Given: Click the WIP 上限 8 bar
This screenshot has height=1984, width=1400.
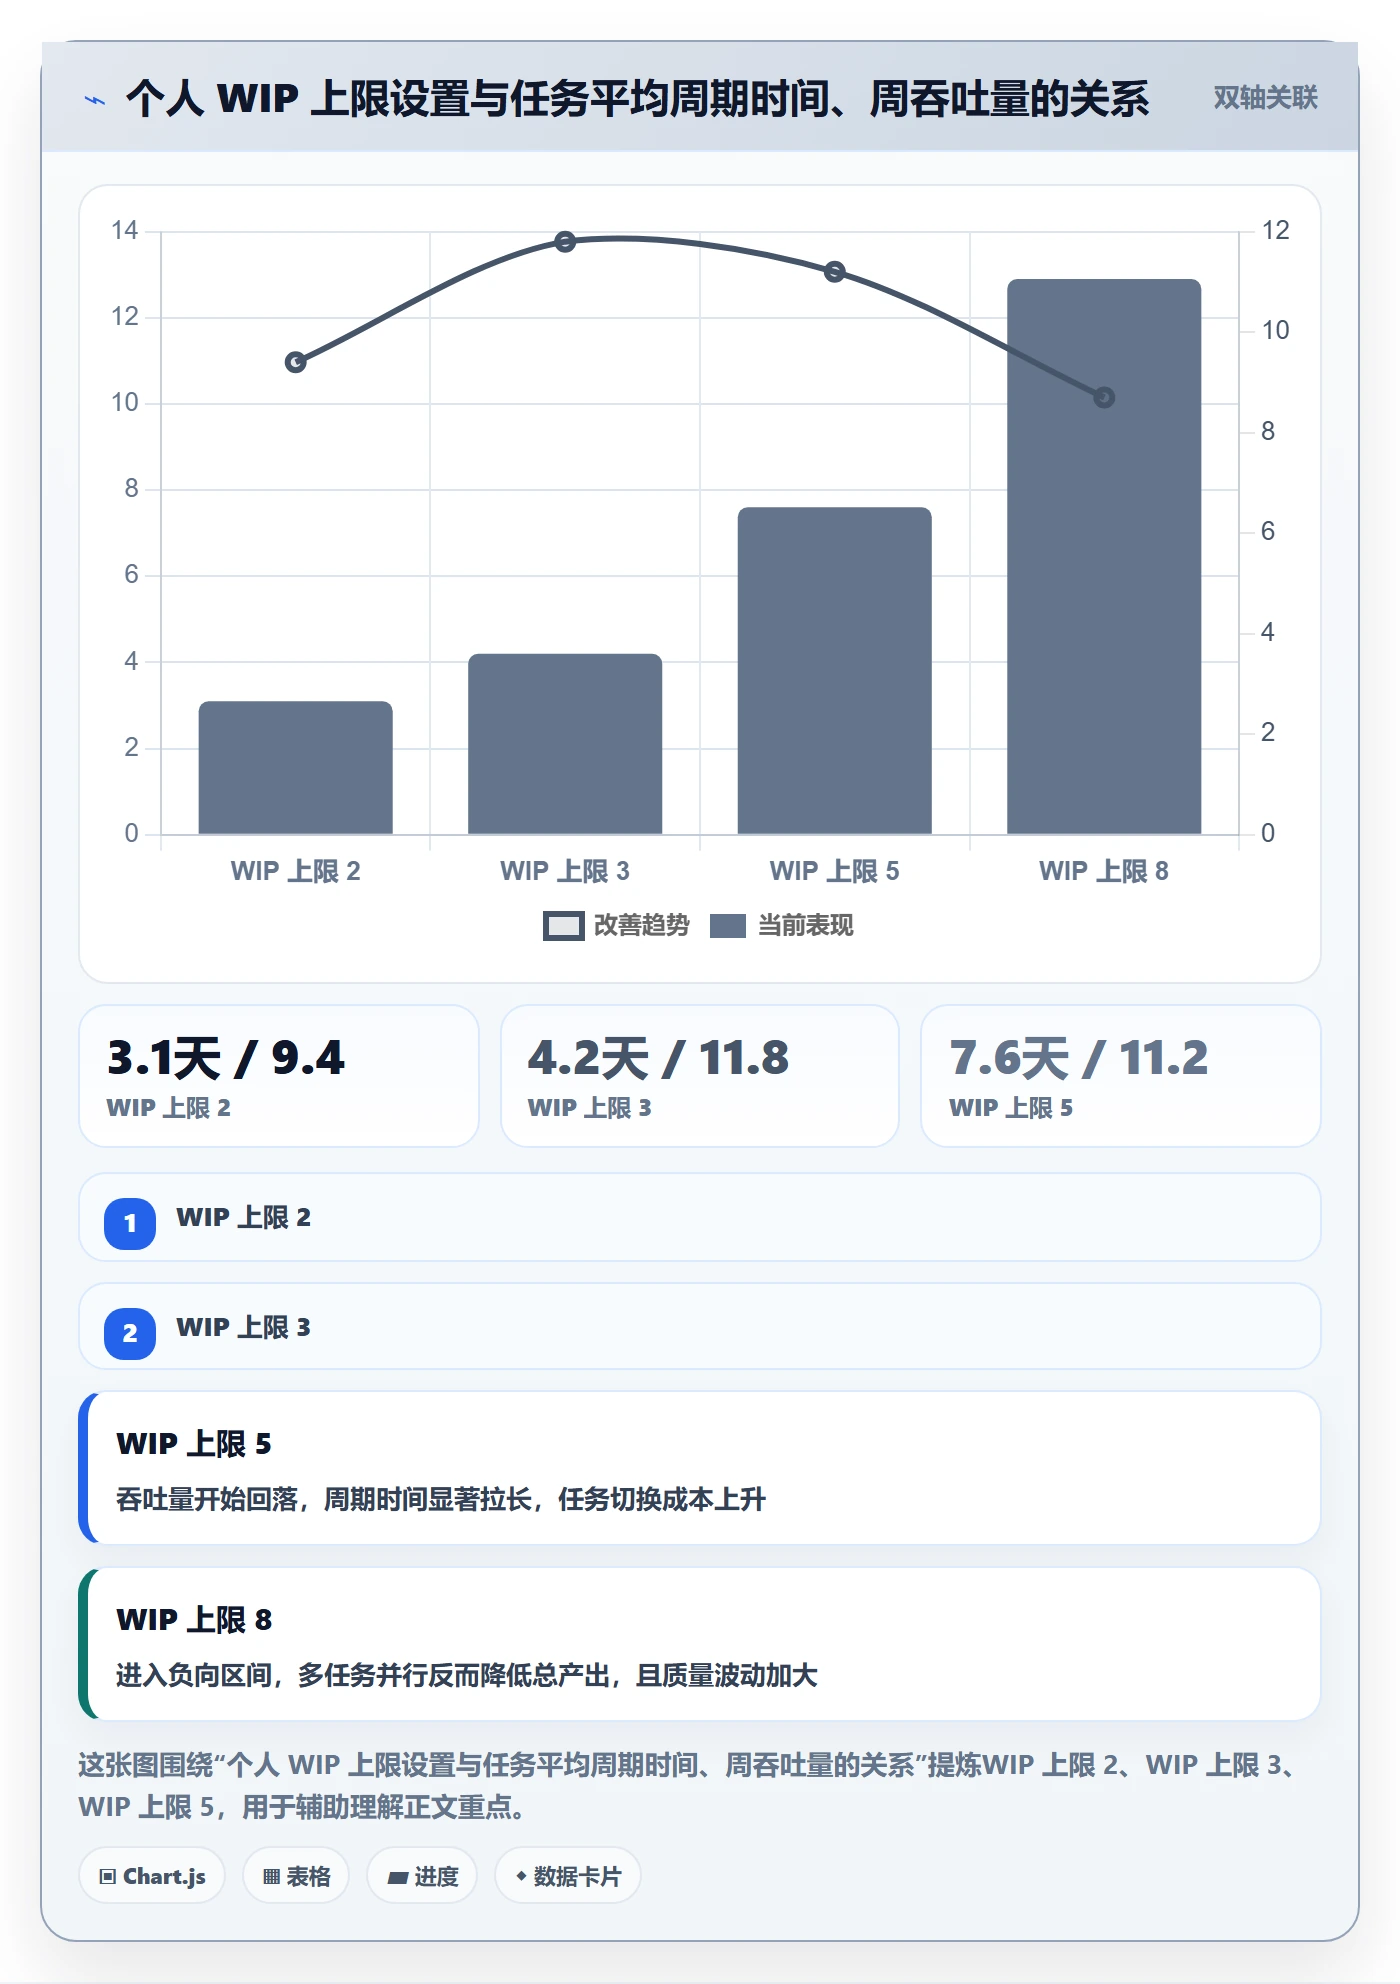Looking at the screenshot, I should pyautogui.click(x=1103, y=556).
